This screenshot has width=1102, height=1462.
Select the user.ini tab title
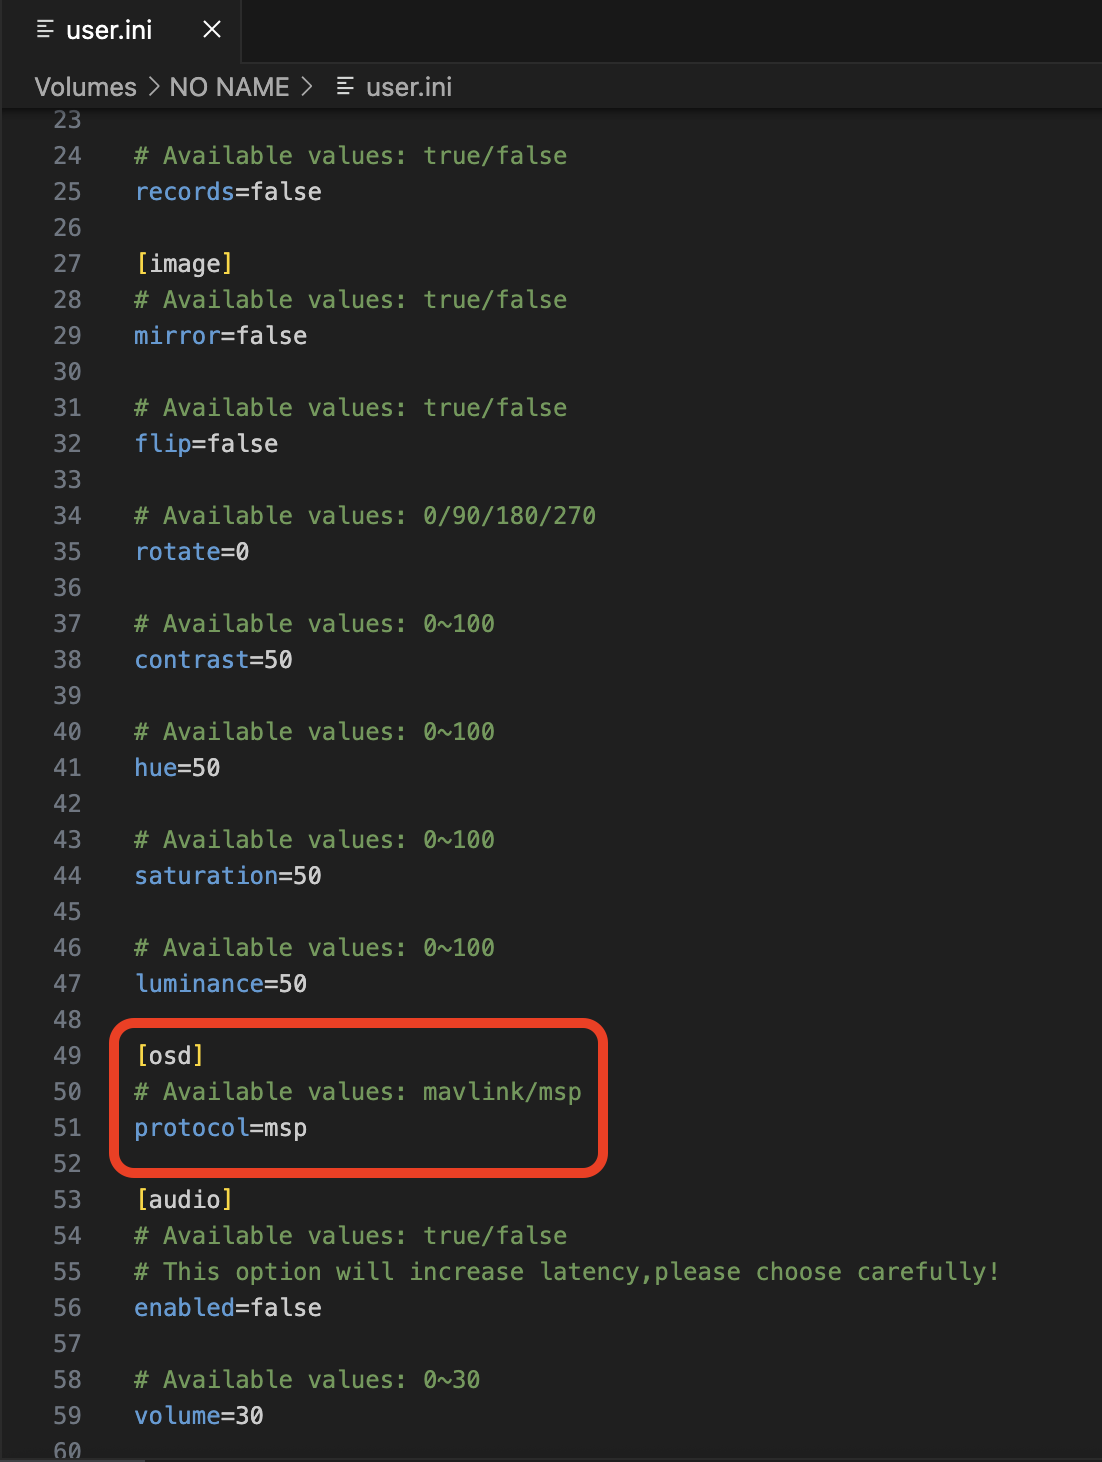pos(109,30)
